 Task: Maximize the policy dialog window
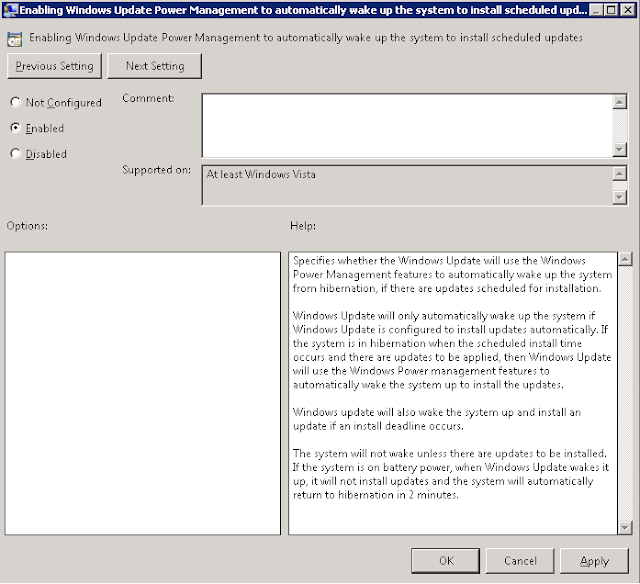click(x=611, y=10)
